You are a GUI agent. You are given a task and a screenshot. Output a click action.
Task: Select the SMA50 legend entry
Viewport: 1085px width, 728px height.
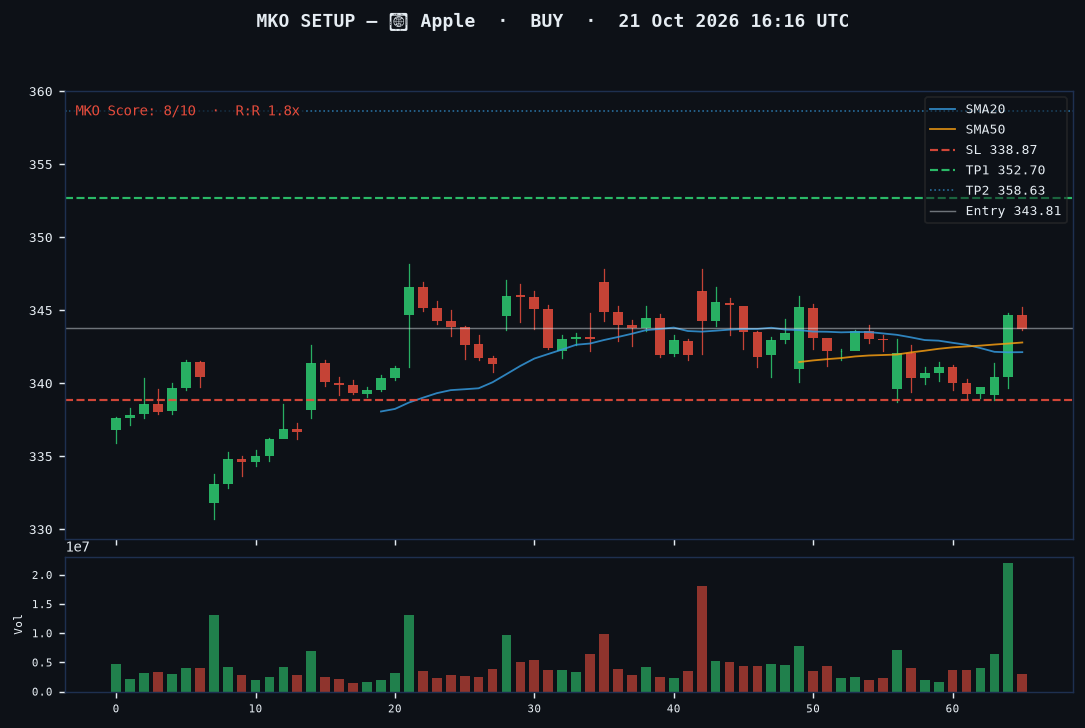tap(967, 129)
